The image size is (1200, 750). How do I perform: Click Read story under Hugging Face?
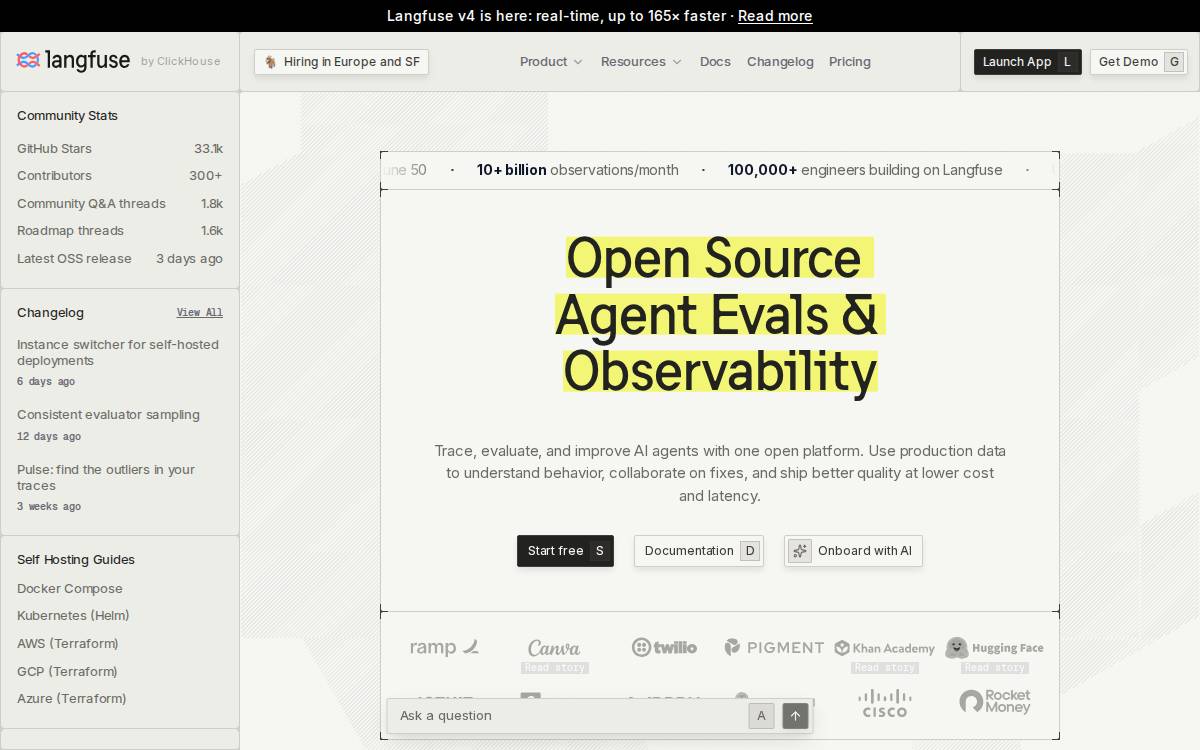click(x=995, y=668)
